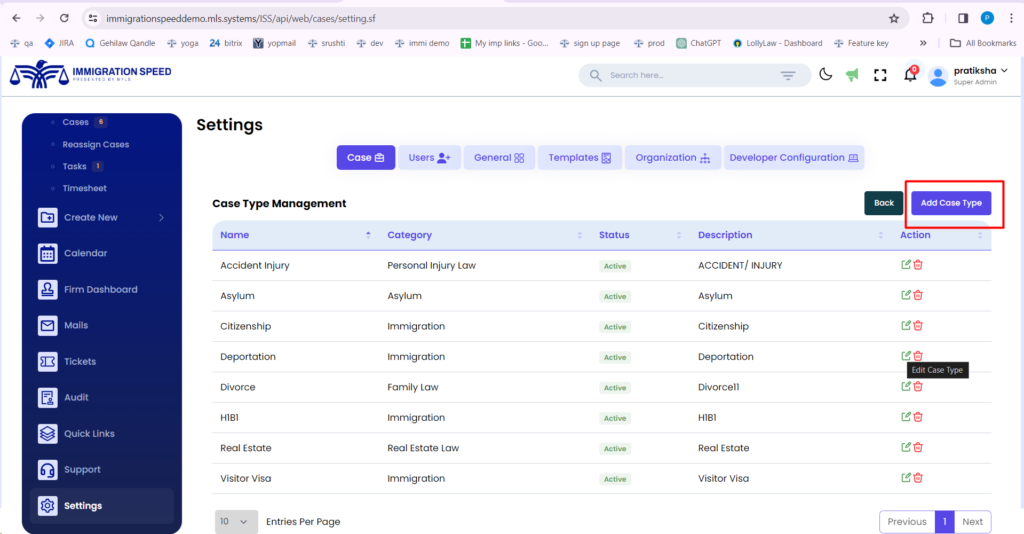Toggle dark mode moon icon
1024x534 pixels.
[x=825, y=74]
